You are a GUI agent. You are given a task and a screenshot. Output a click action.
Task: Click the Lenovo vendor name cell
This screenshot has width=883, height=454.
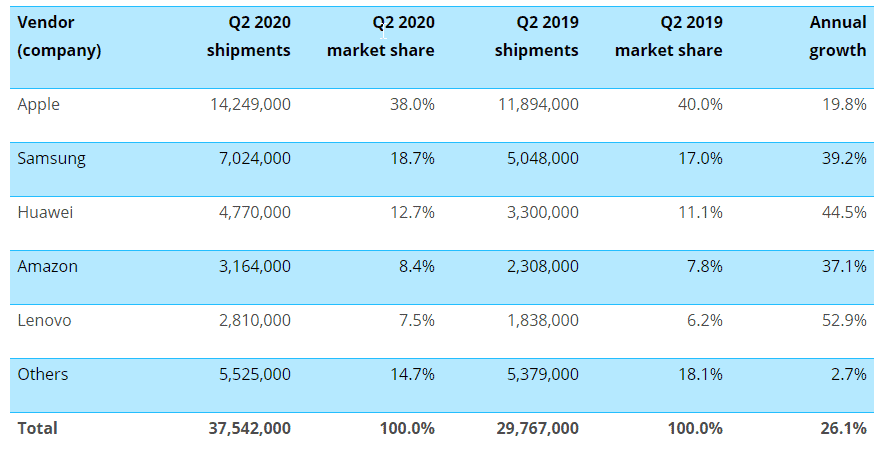[x=44, y=320]
